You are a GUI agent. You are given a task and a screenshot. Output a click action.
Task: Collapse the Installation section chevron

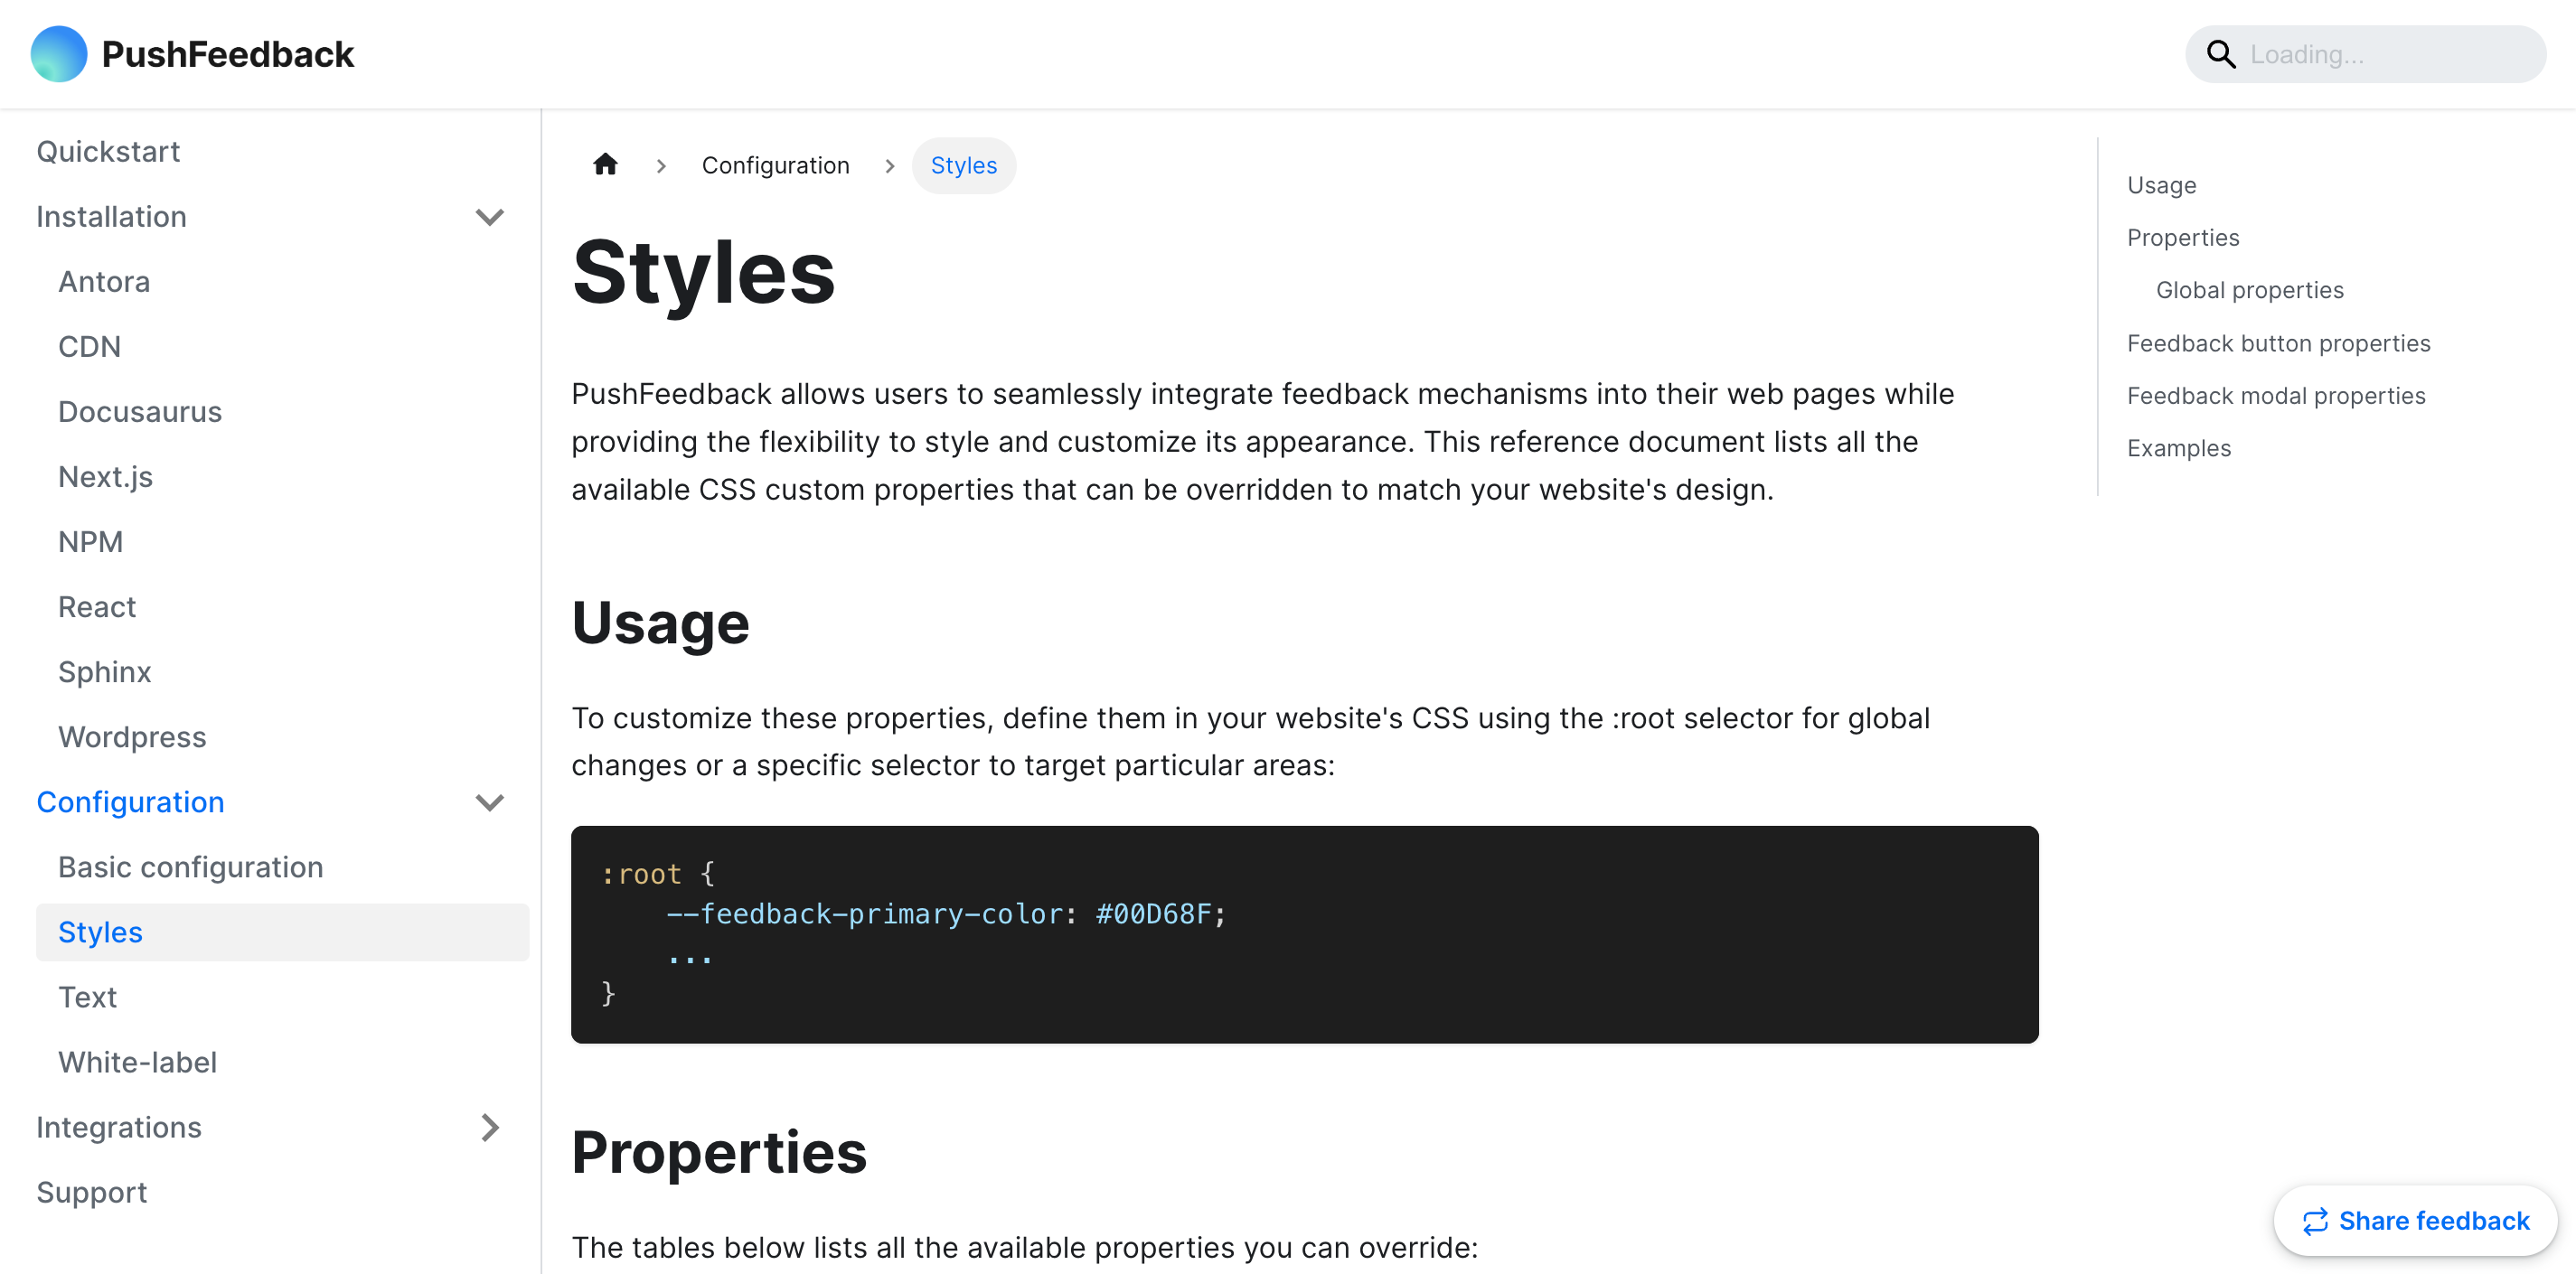pos(489,217)
